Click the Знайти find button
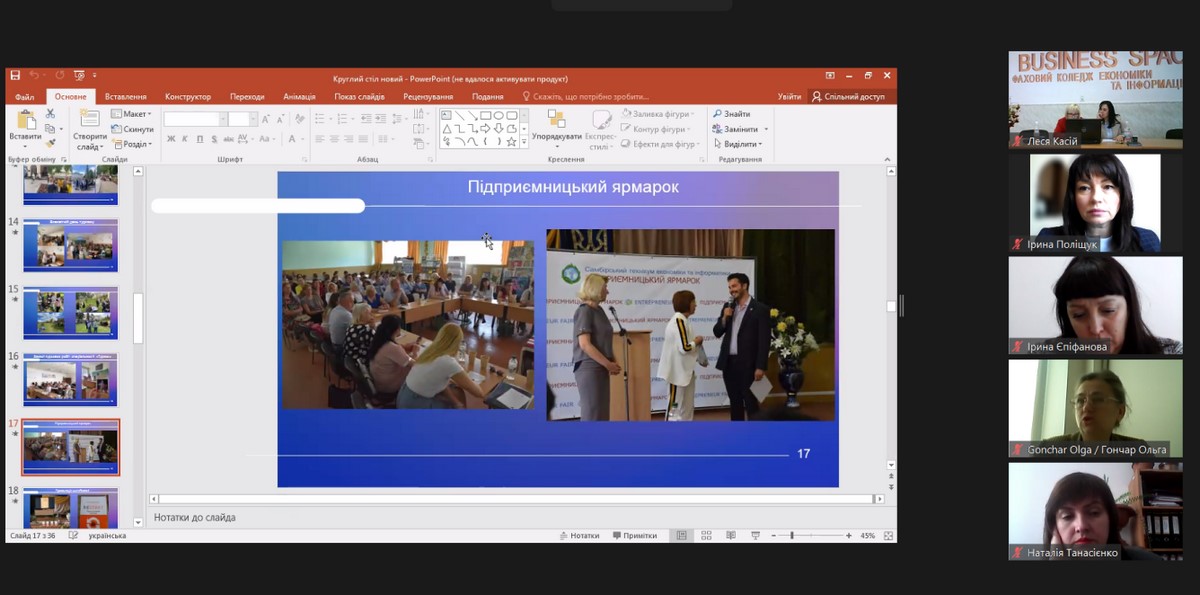1200x595 pixels. pos(731,114)
